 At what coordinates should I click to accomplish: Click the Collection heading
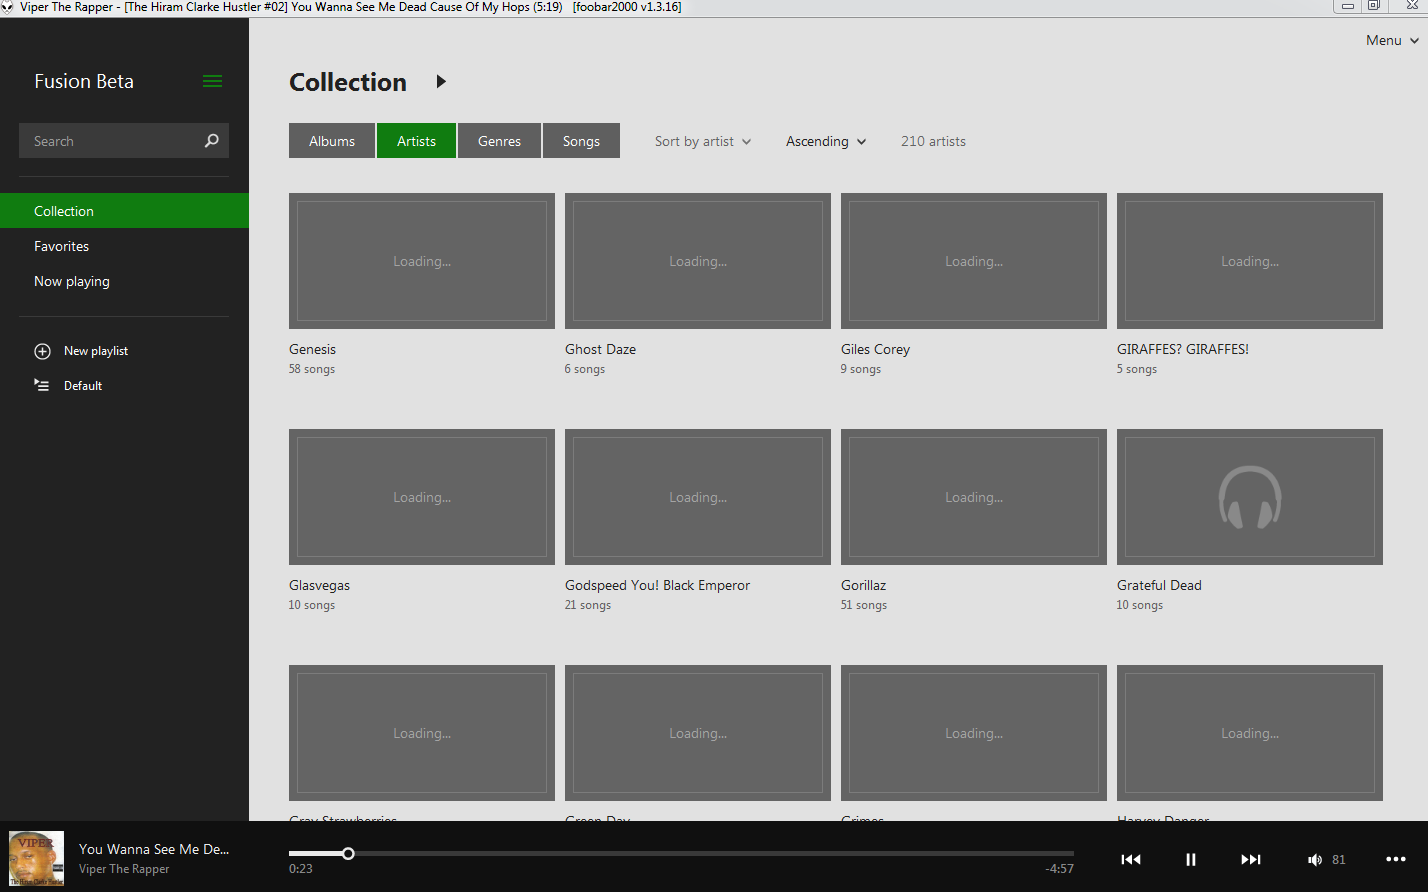(348, 82)
